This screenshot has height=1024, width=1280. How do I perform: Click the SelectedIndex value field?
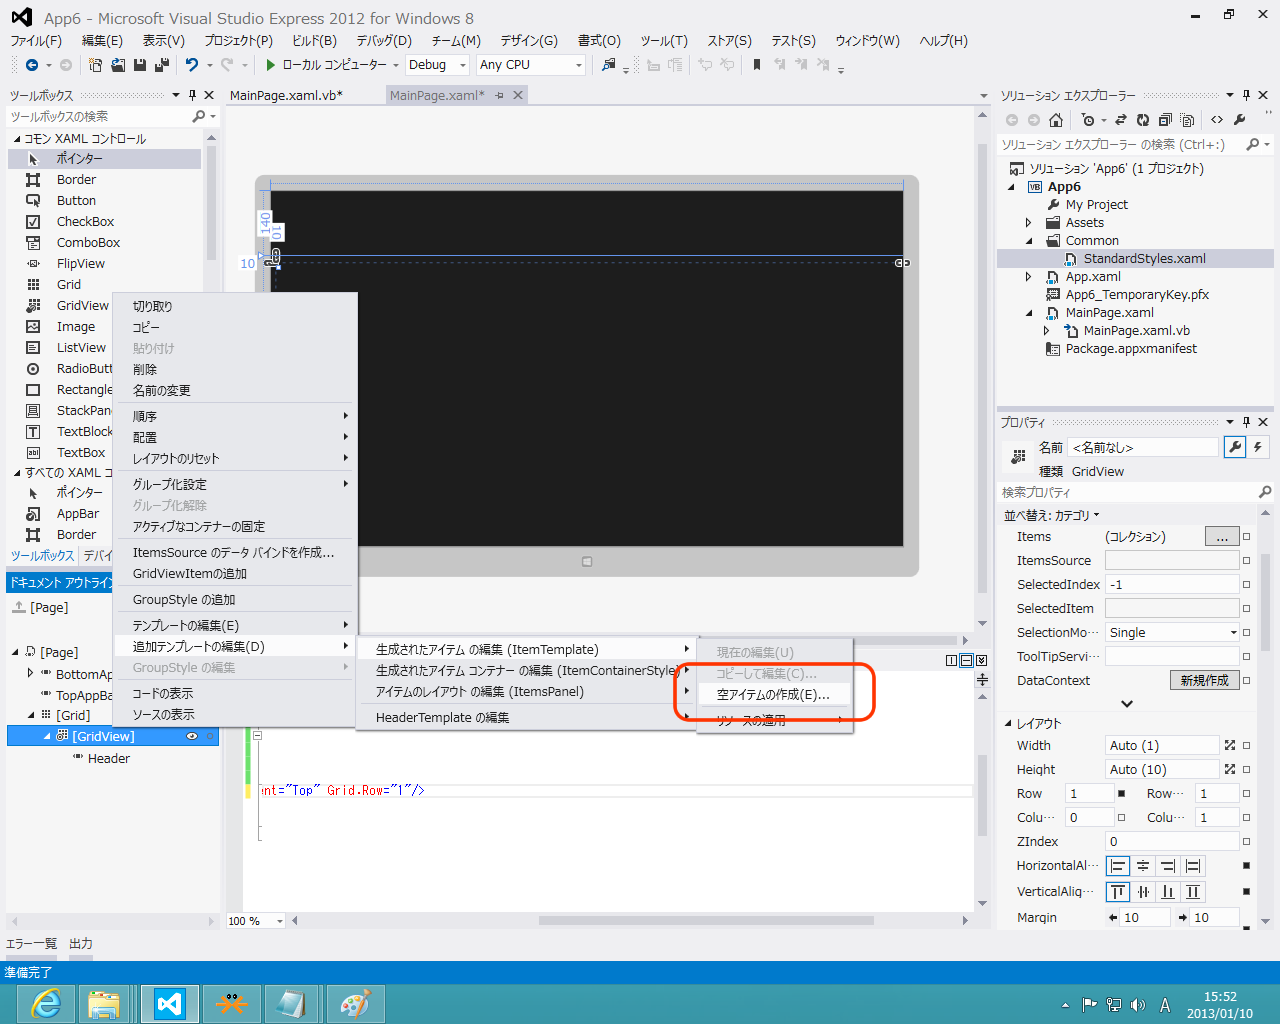pos(1172,585)
